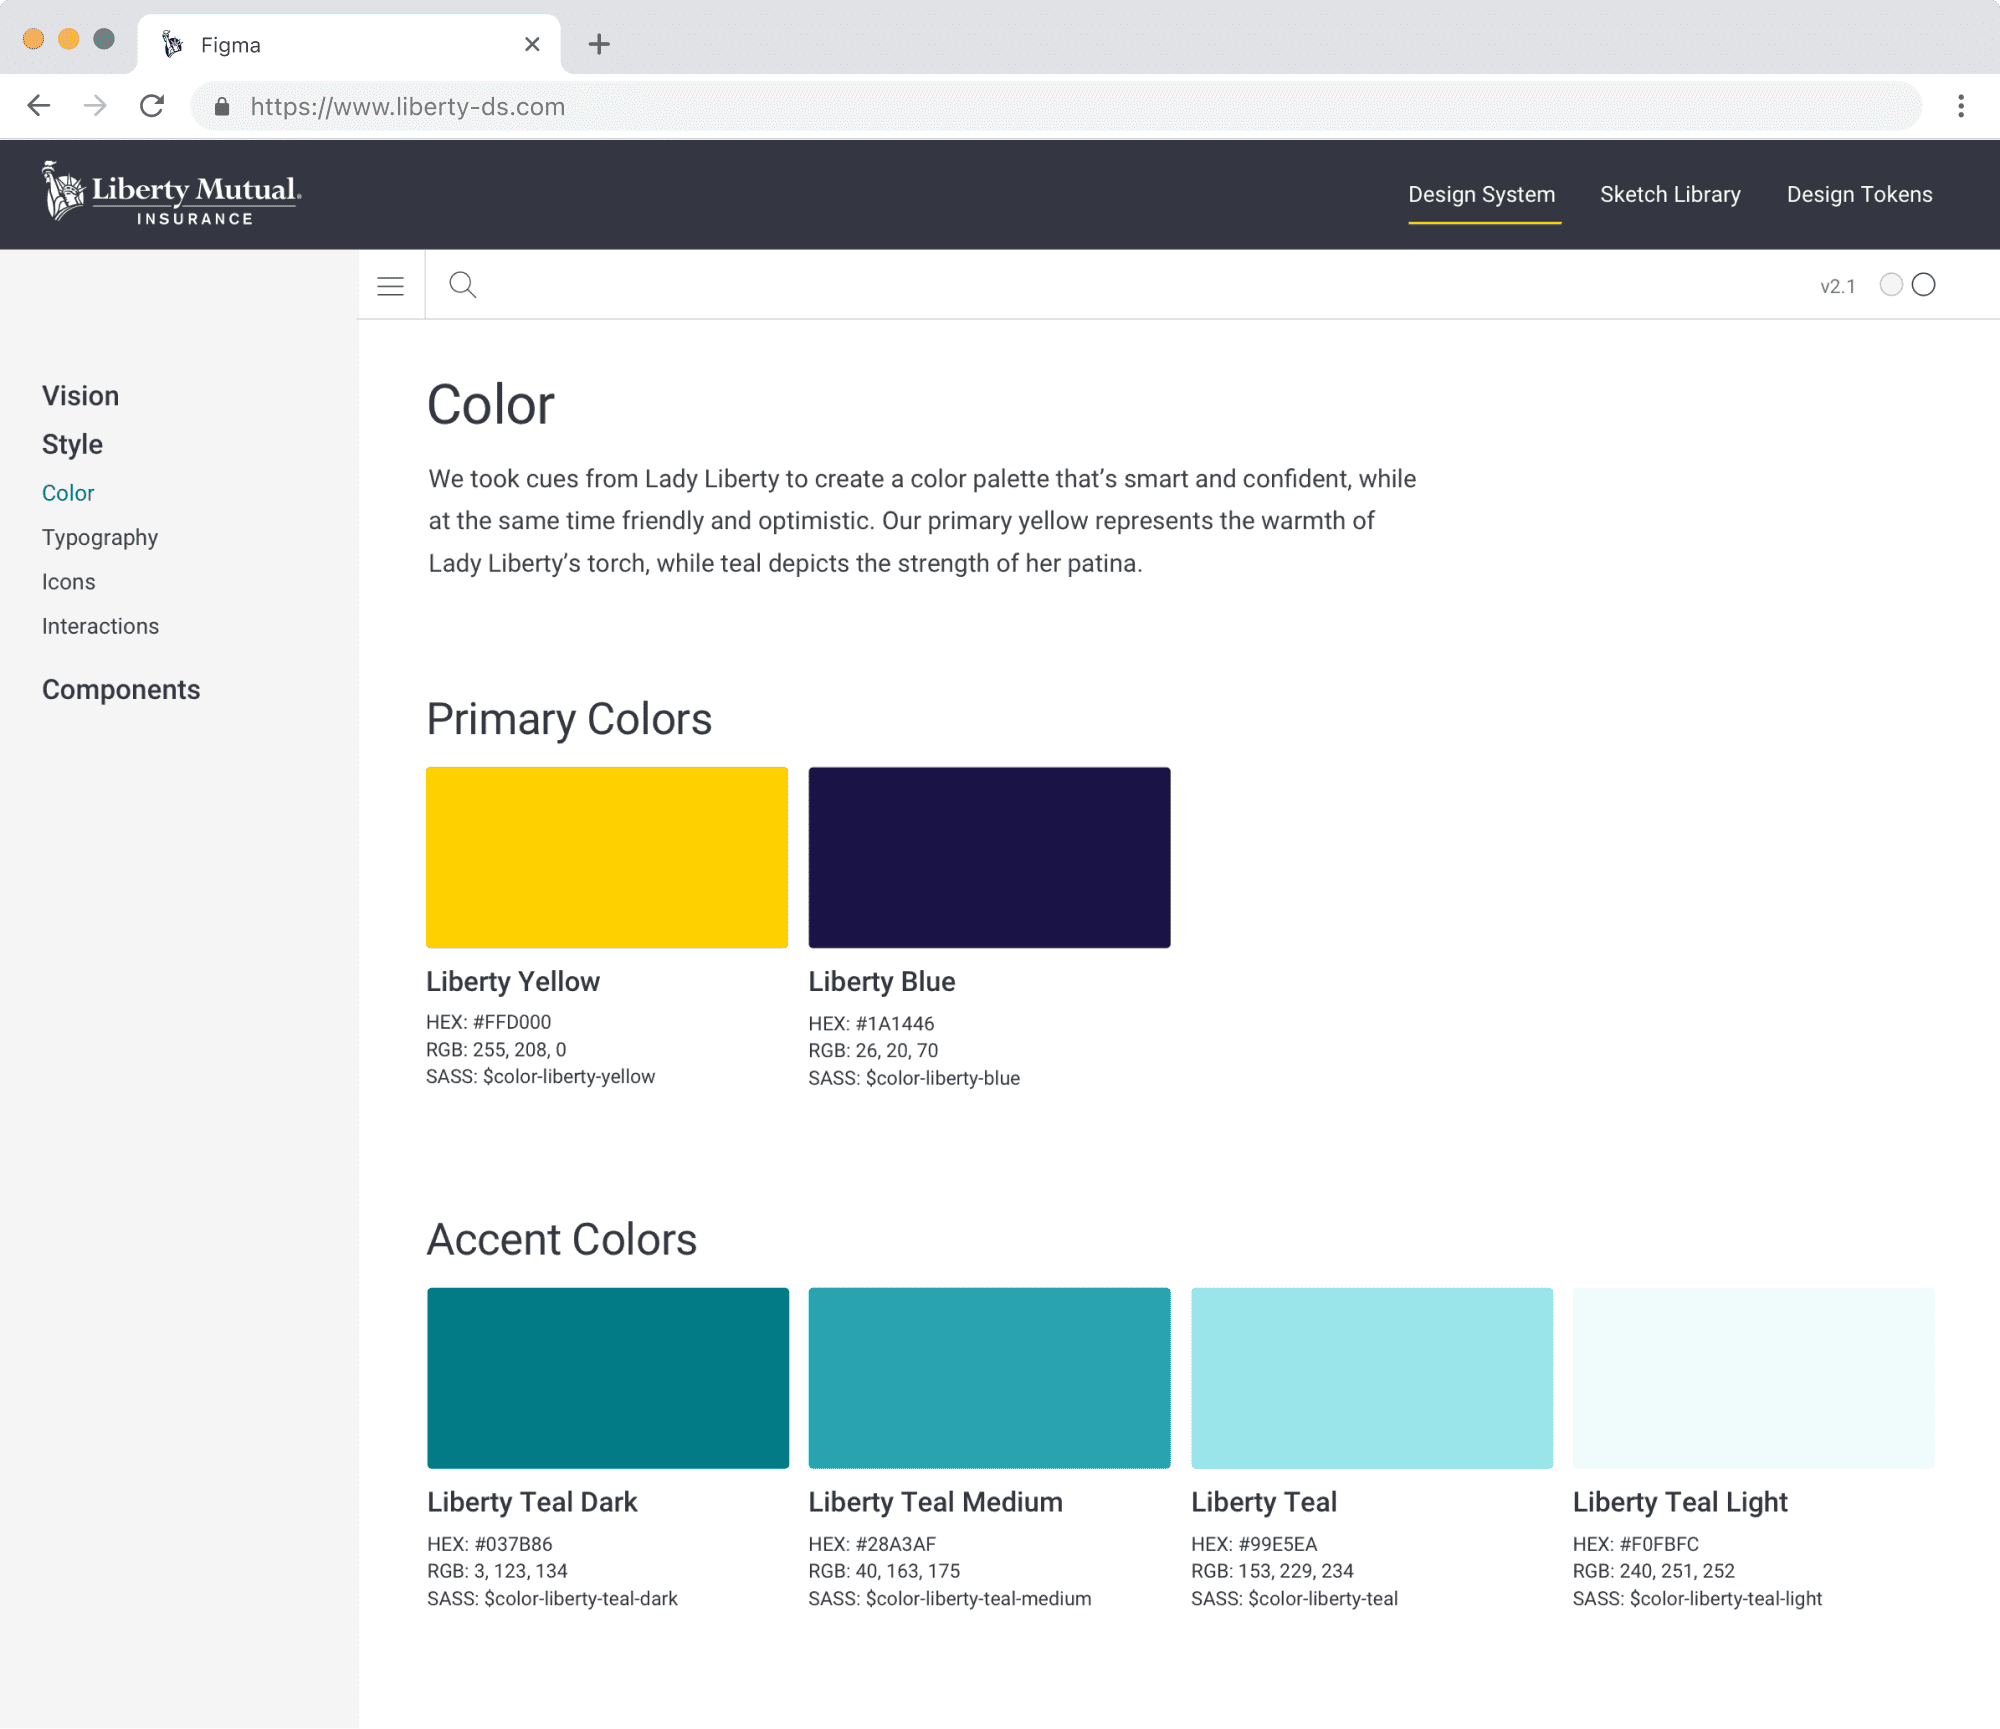The image size is (2000, 1729).
Task: Open the Design System nav tab
Action: click(x=1481, y=194)
